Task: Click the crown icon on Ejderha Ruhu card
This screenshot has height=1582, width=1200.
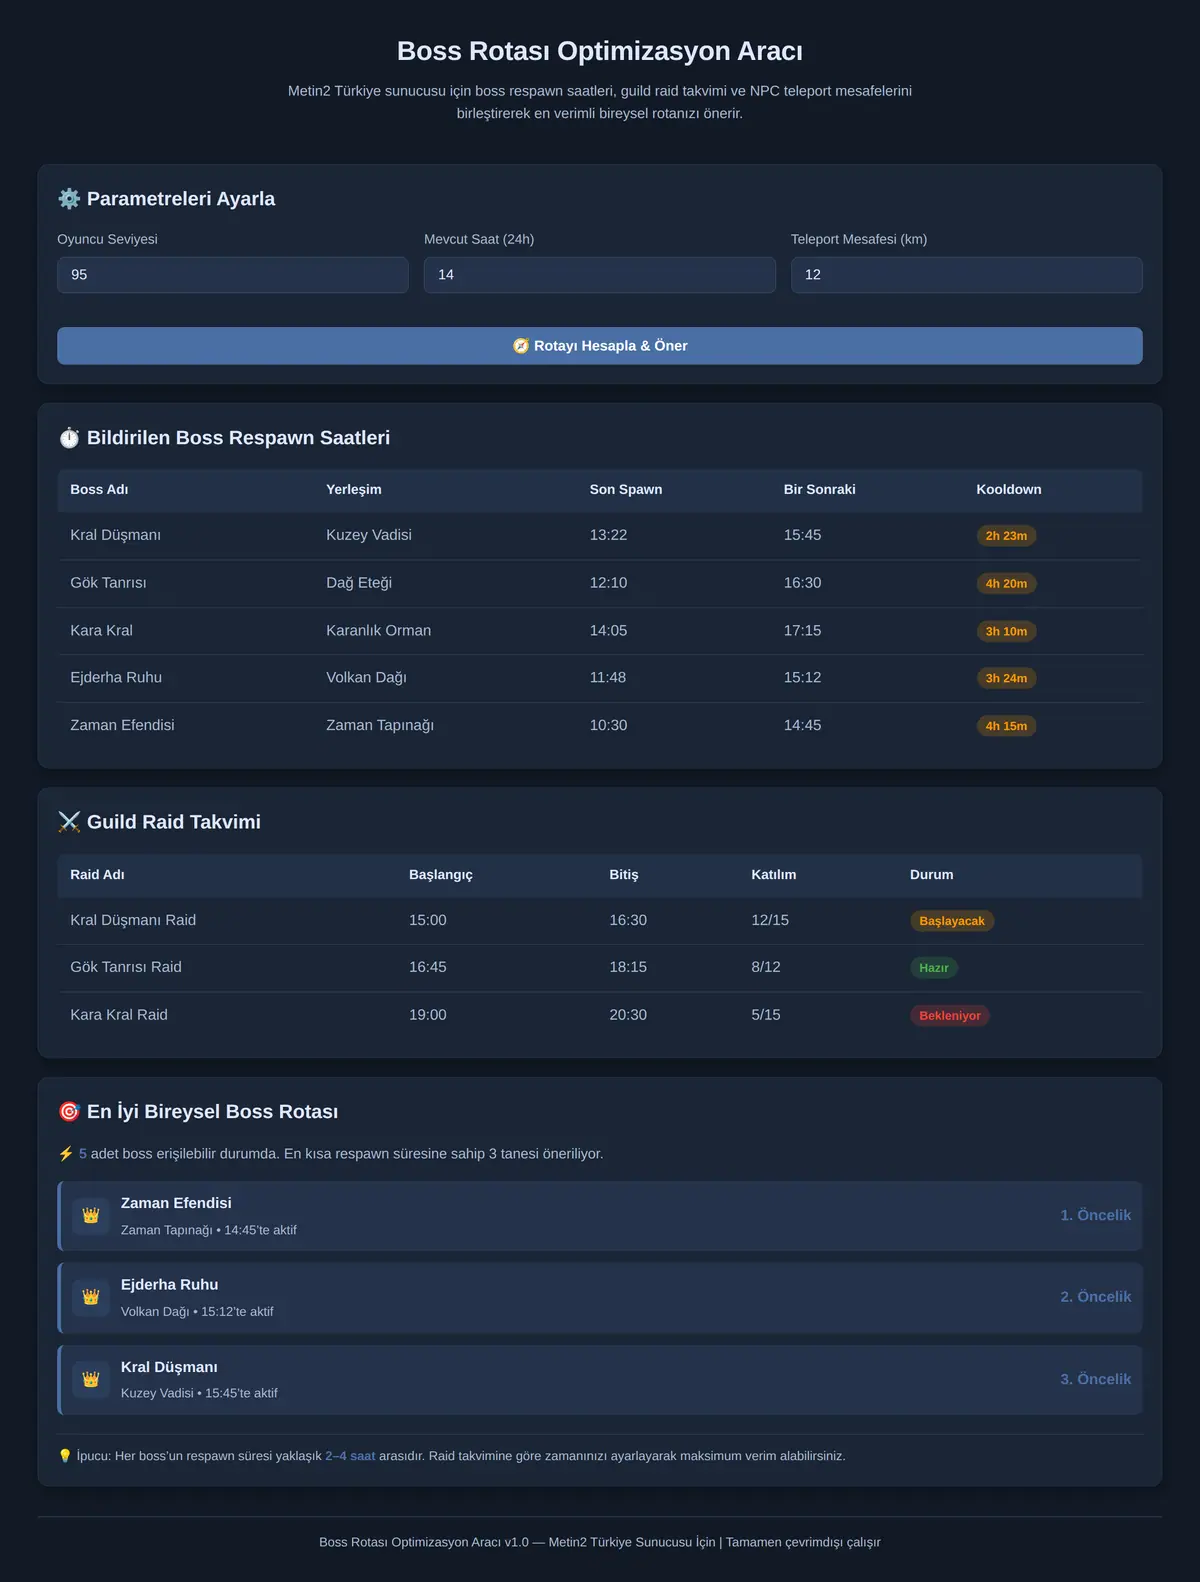Action: [x=91, y=1297]
